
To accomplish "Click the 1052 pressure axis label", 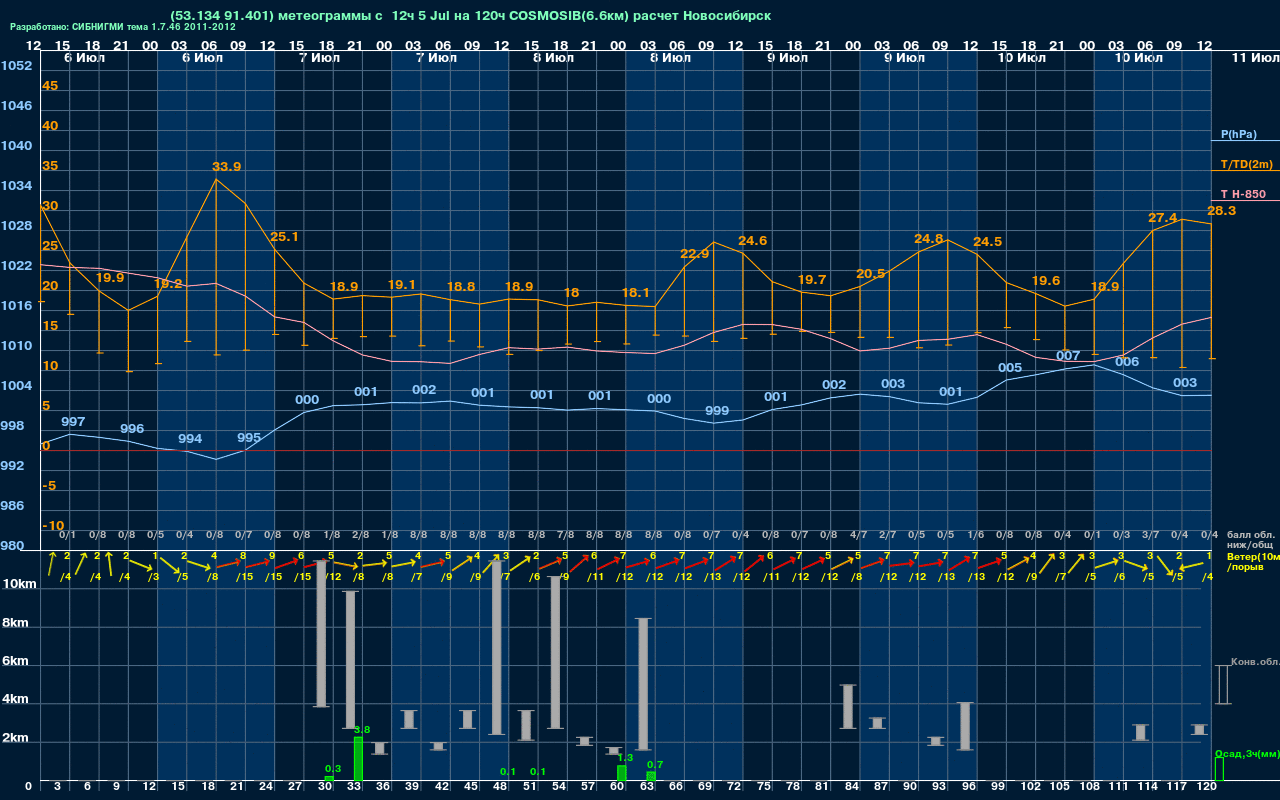I will click(16, 66).
